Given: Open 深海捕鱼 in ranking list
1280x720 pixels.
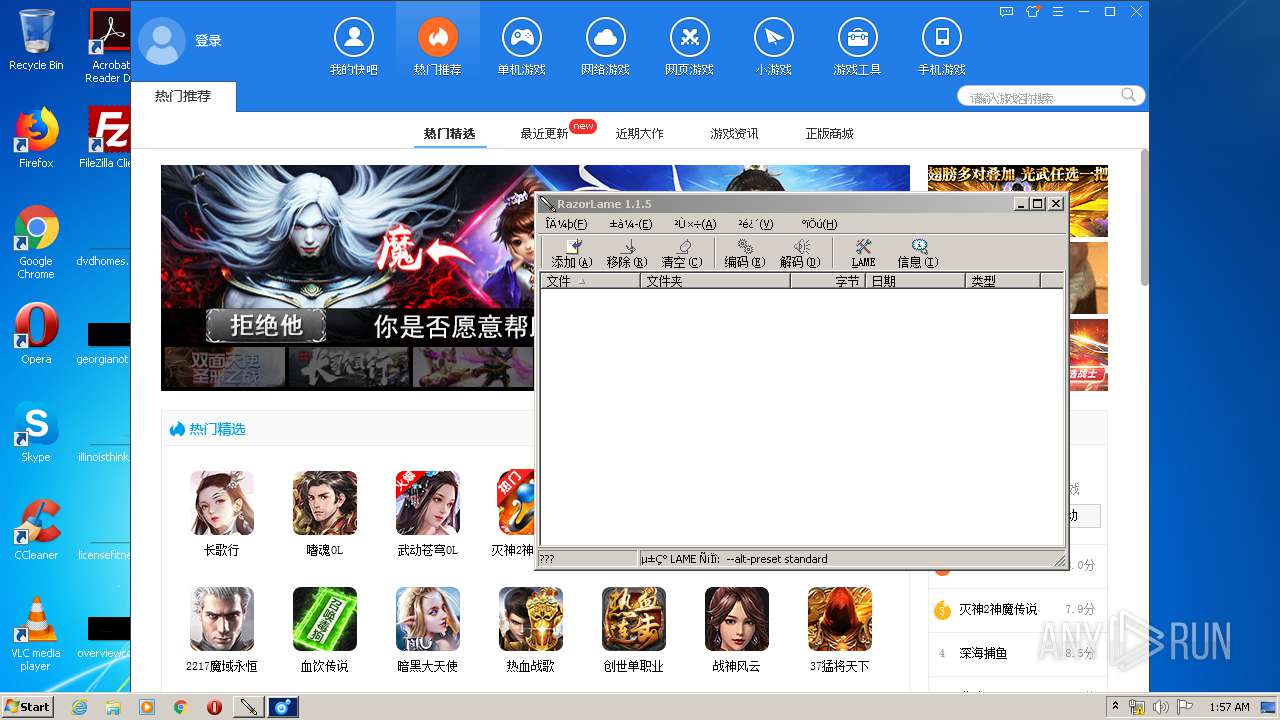Looking at the screenshot, I should click(983, 653).
